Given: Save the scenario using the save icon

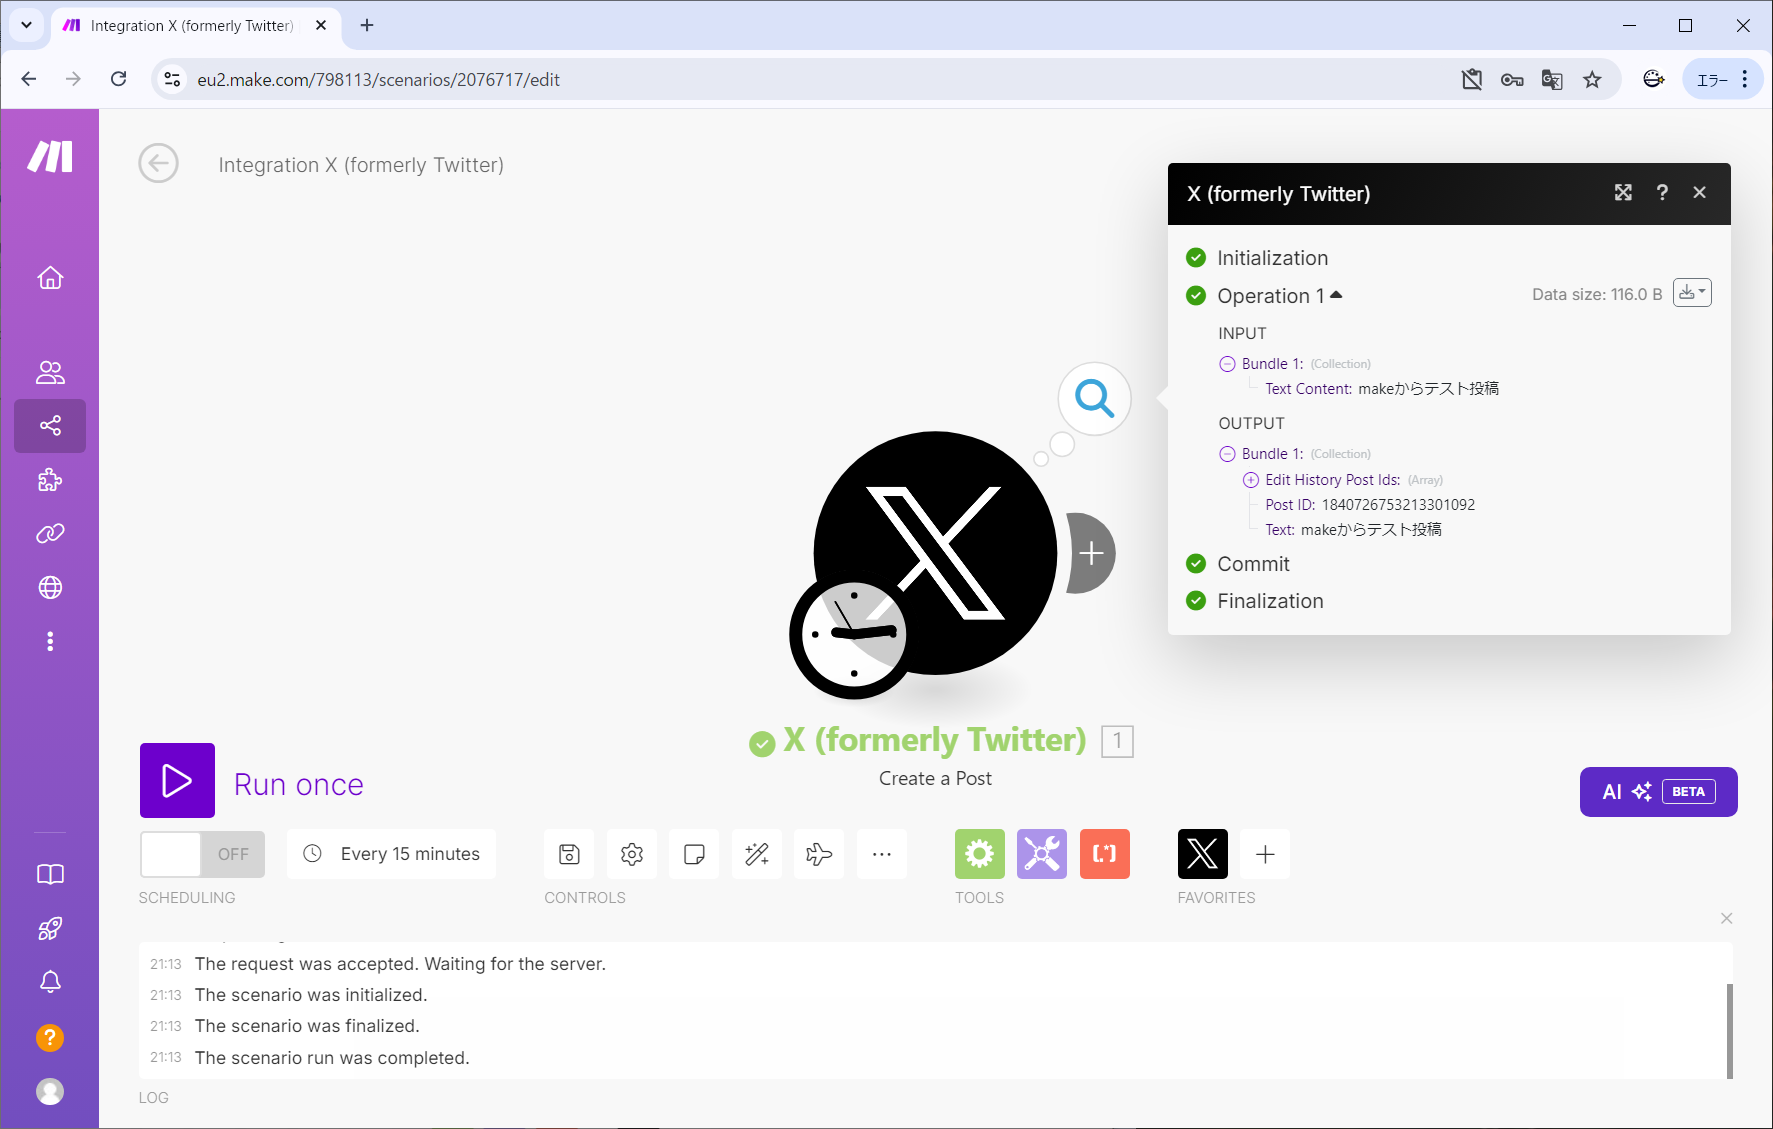Looking at the screenshot, I should click(x=568, y=854).
